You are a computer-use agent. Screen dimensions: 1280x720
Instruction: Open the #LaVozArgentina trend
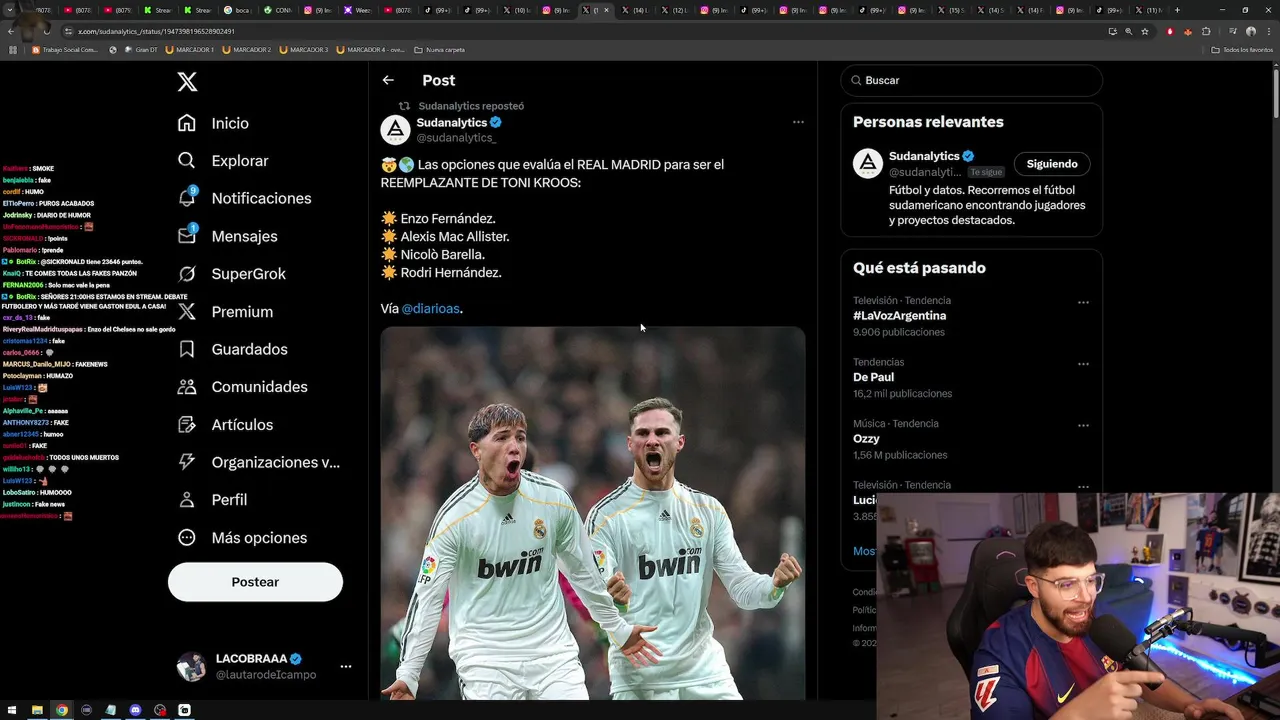900,316
